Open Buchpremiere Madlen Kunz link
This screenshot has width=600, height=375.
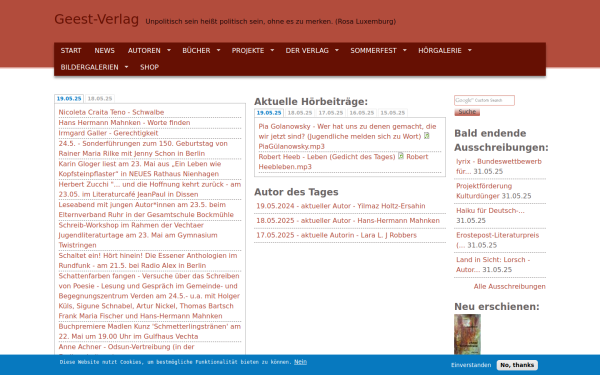click(150, 331)
